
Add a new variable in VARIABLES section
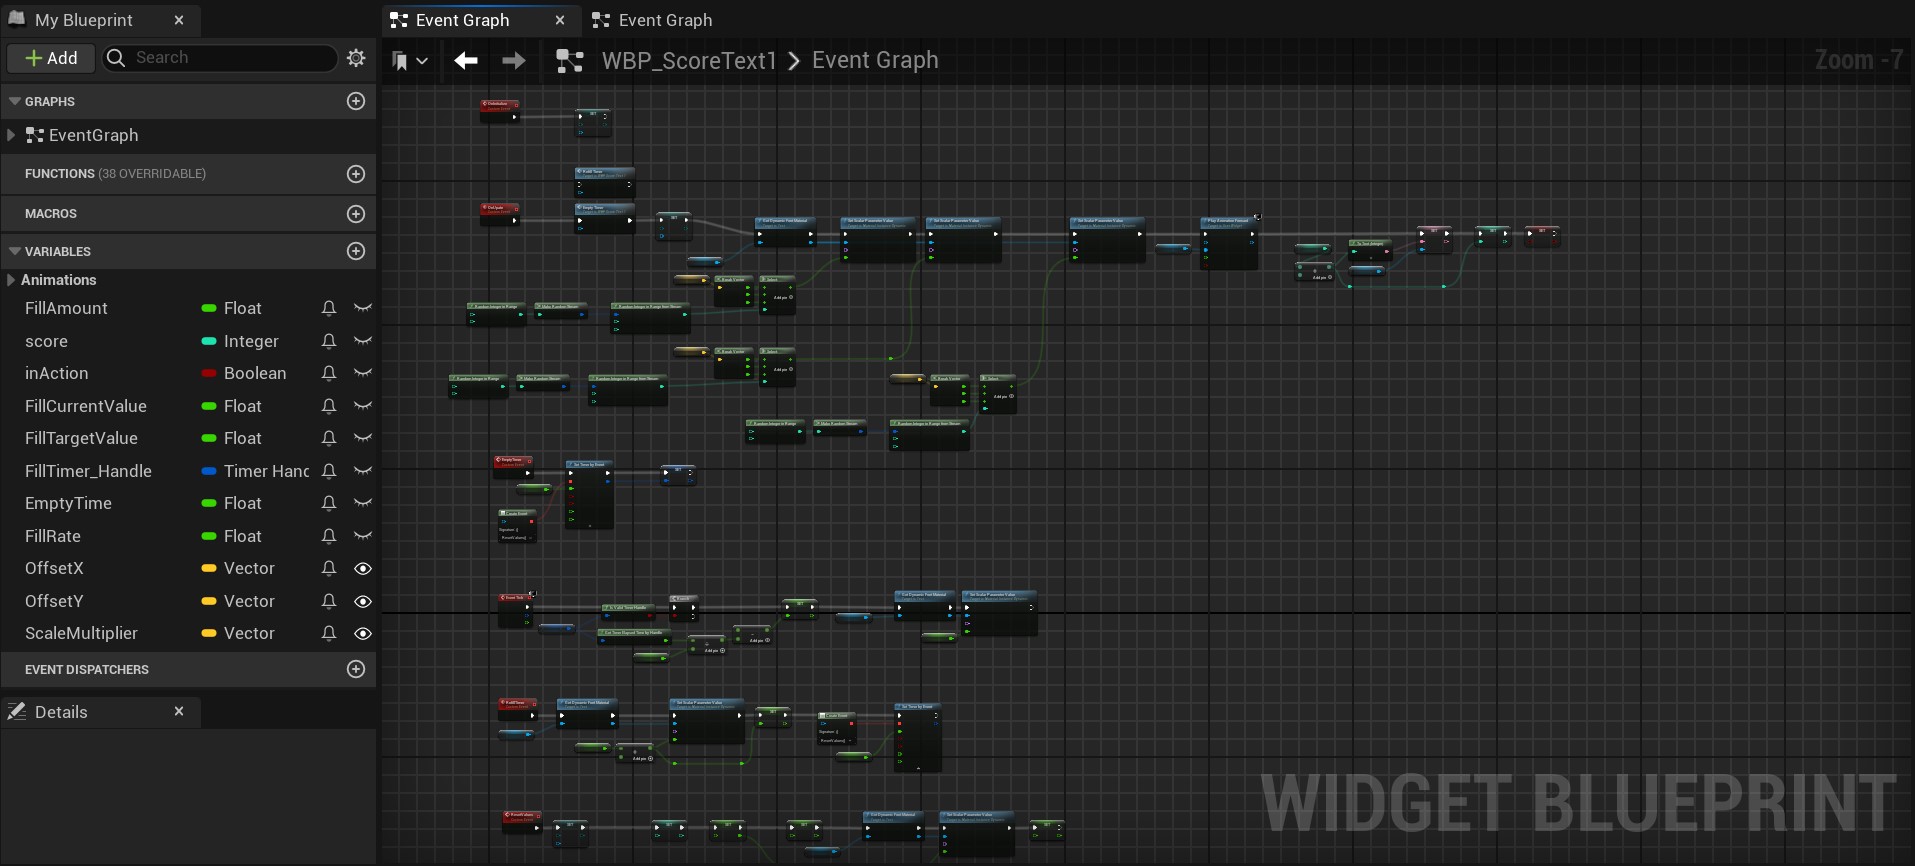(356, 251)
